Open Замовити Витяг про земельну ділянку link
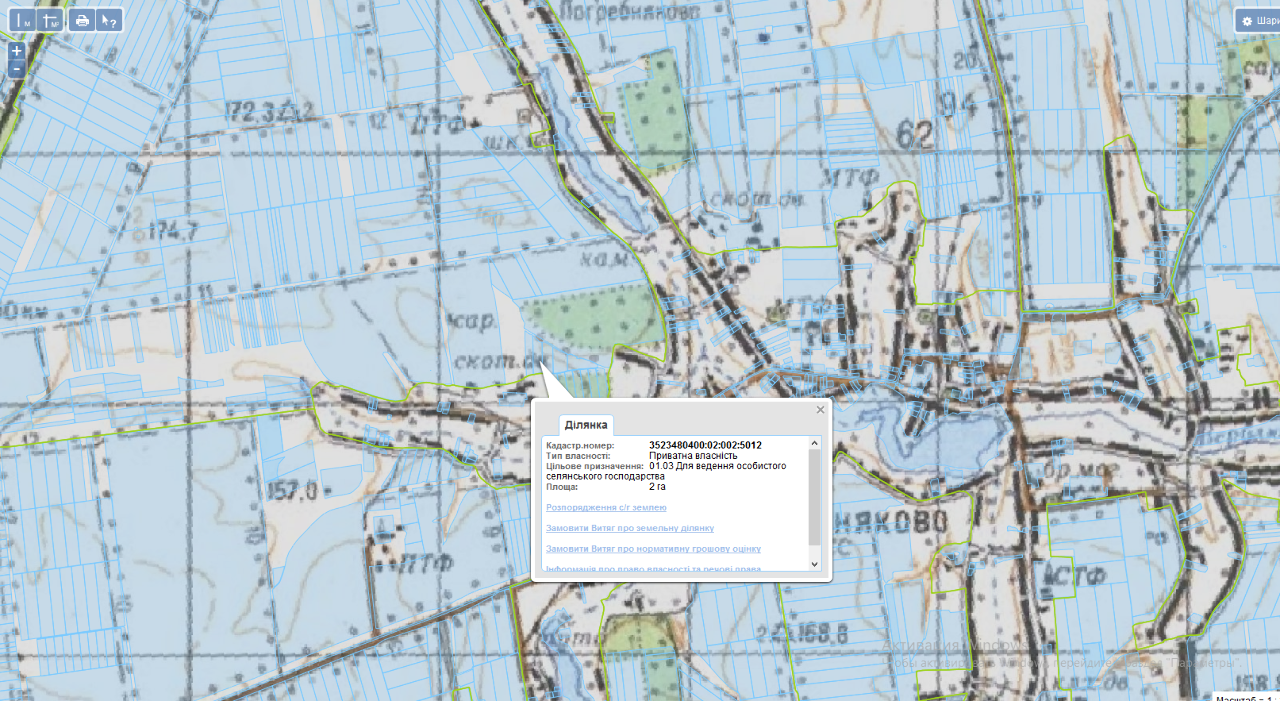This screenshot has height=701, width=1280. 630,528
